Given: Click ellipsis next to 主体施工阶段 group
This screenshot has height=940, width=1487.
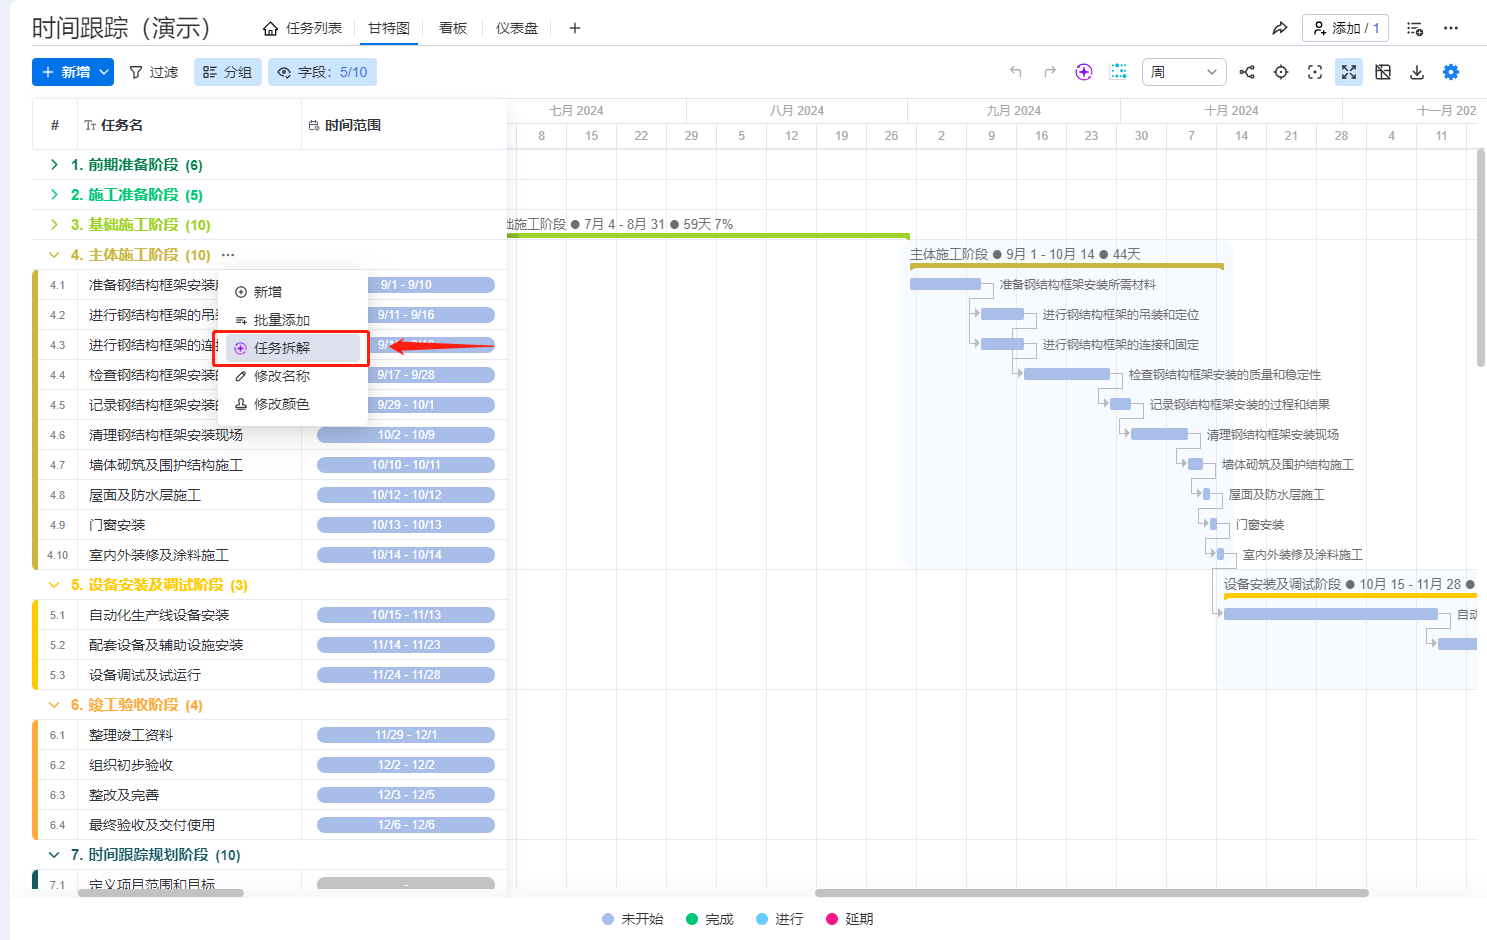Looking at the screenshot, I should 228,255.
